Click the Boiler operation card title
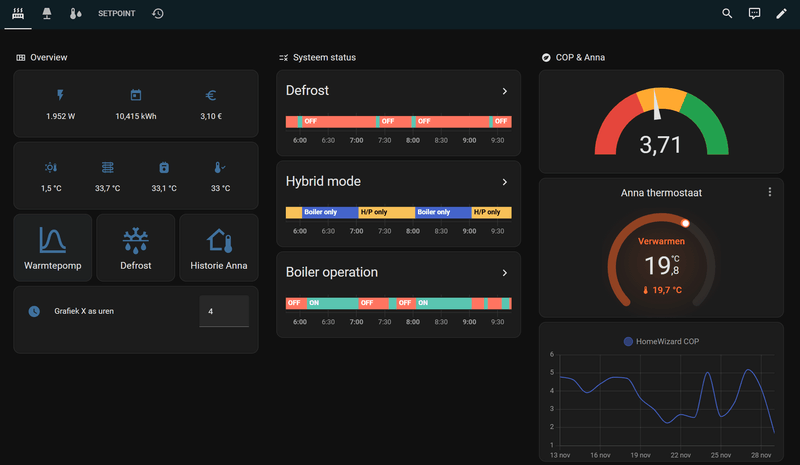The width and height of the screenshot is (800, 465). pyautogui.click(x=332, y=273)
